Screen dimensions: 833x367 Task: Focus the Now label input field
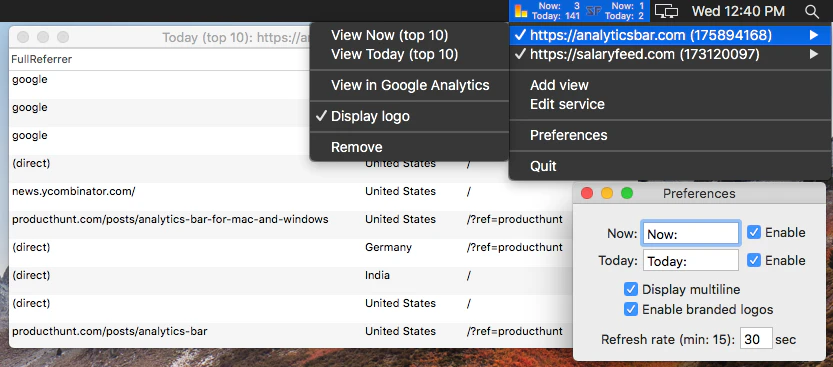coord(691,233)
